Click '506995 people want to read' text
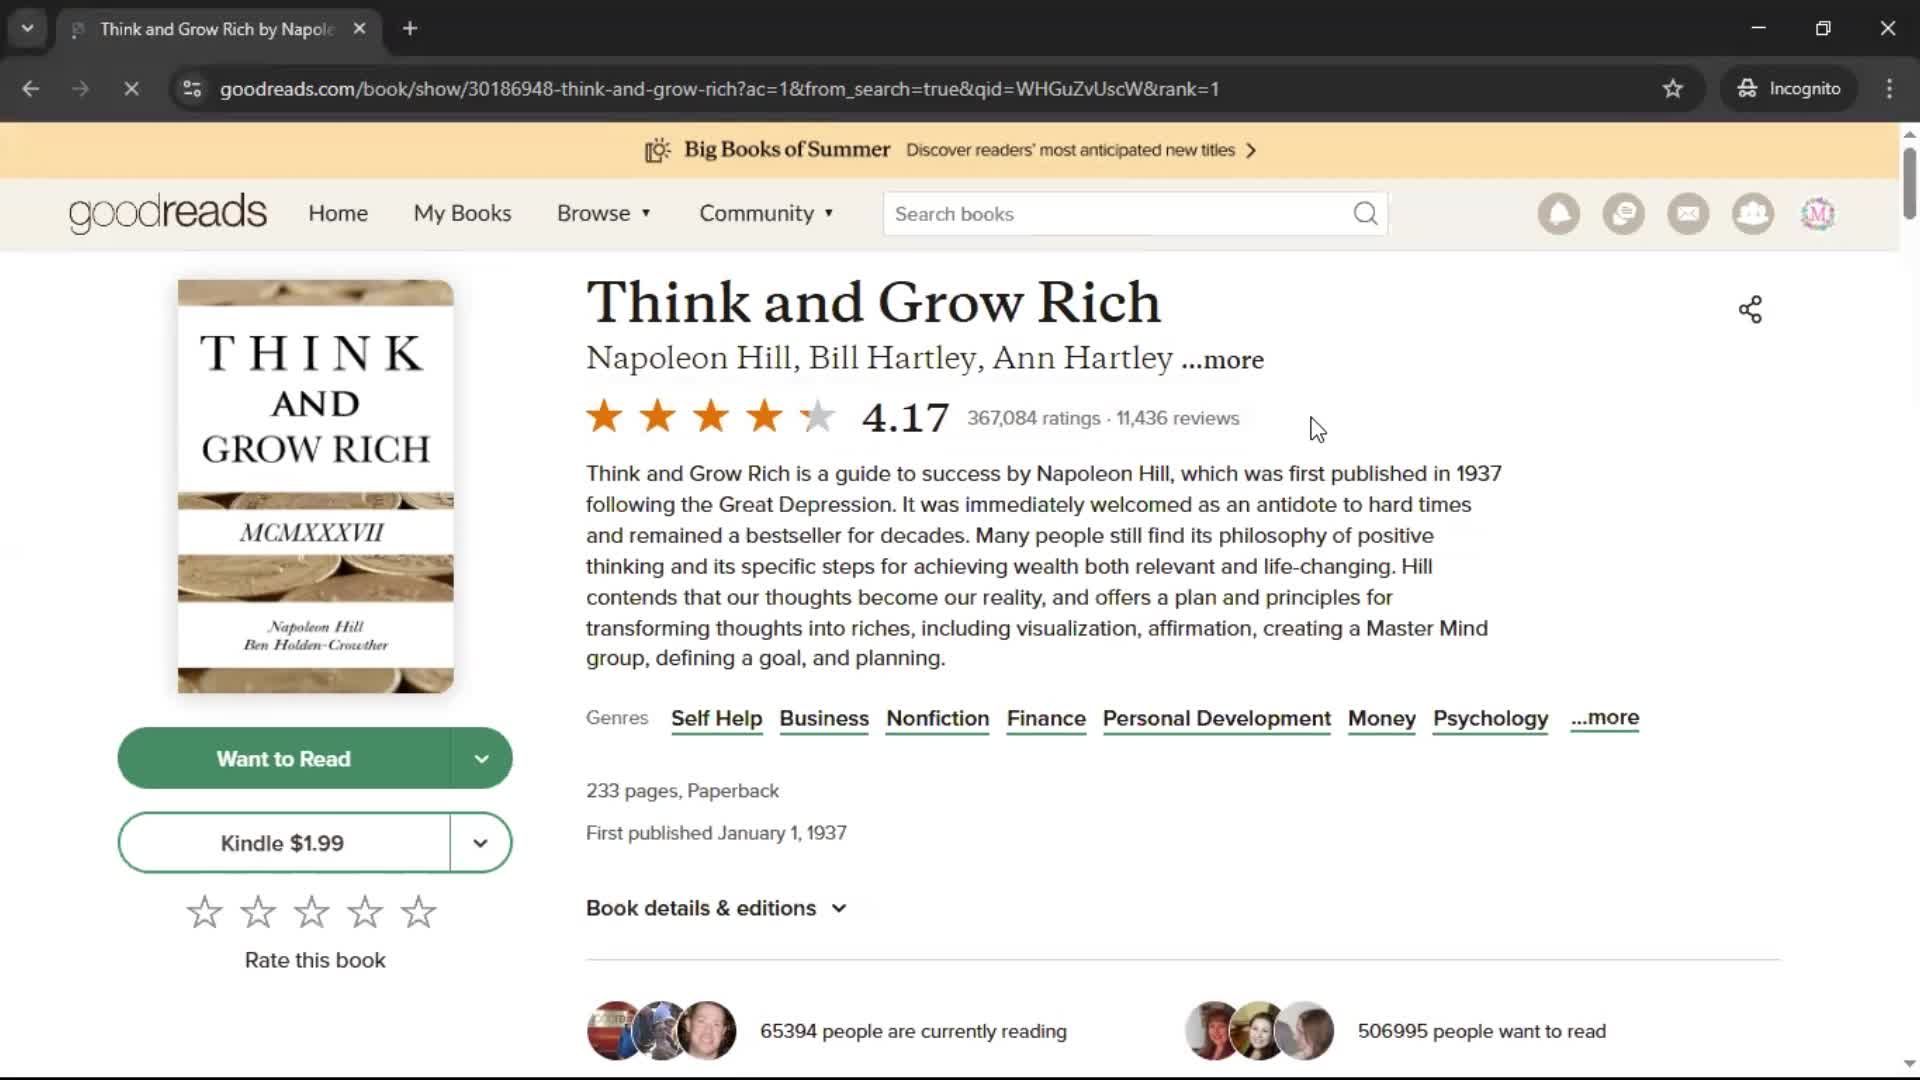 point(1482,1031)
